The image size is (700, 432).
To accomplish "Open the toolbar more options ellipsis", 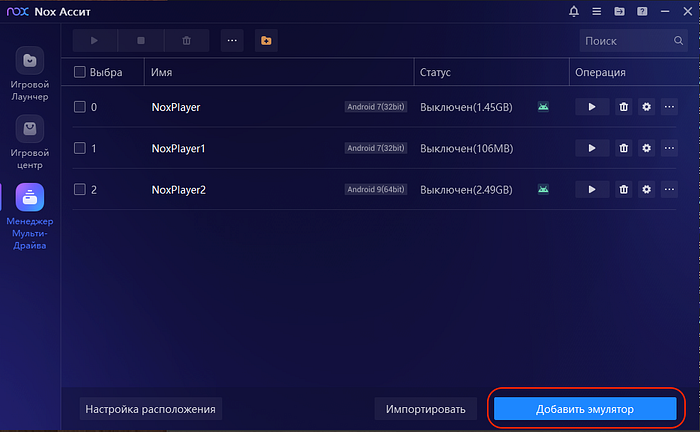I will [232, 41].
